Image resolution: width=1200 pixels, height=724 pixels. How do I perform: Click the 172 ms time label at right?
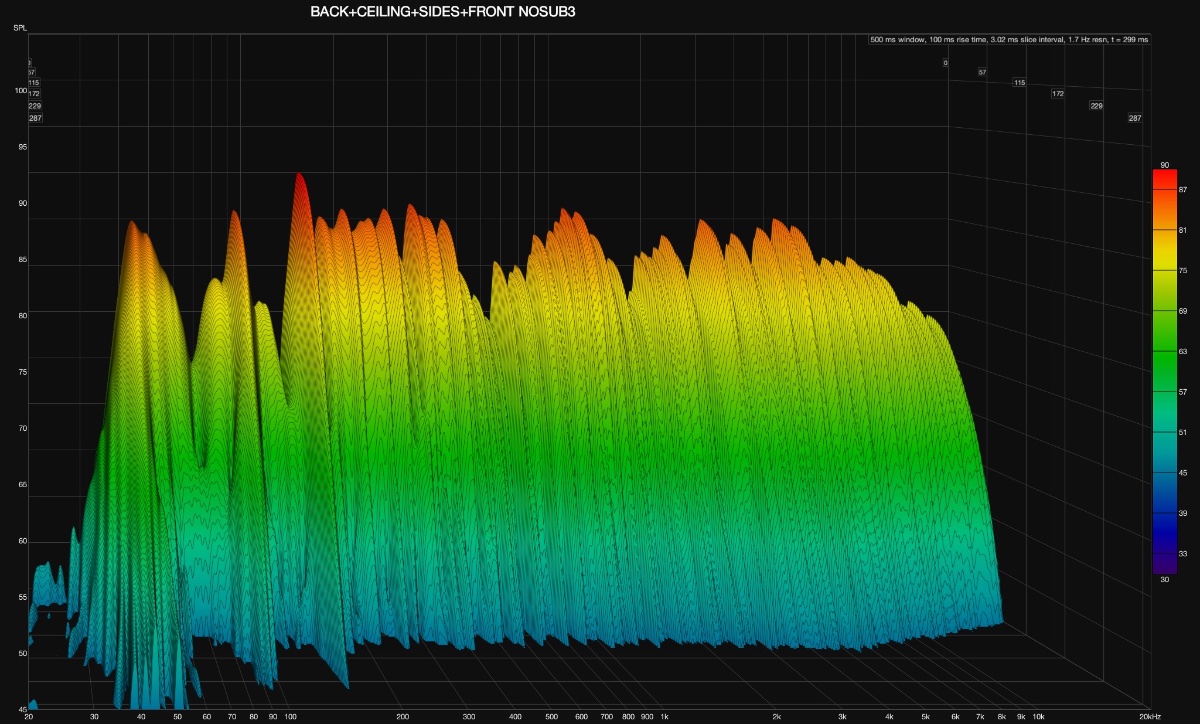[1057, 94]
